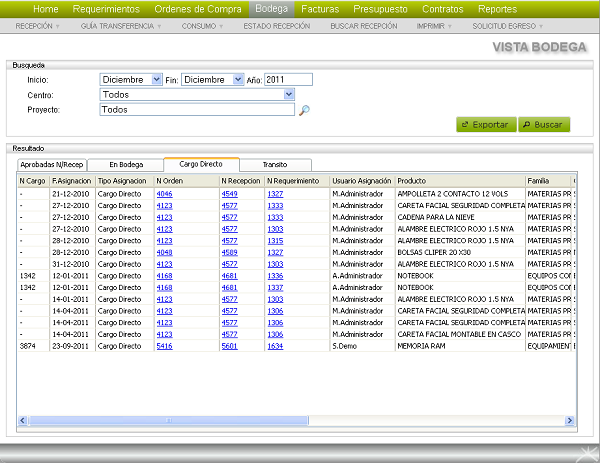Select the Cargo Directo tab
This screenshot has height=463, width=600.
click(x=201, y=164)
